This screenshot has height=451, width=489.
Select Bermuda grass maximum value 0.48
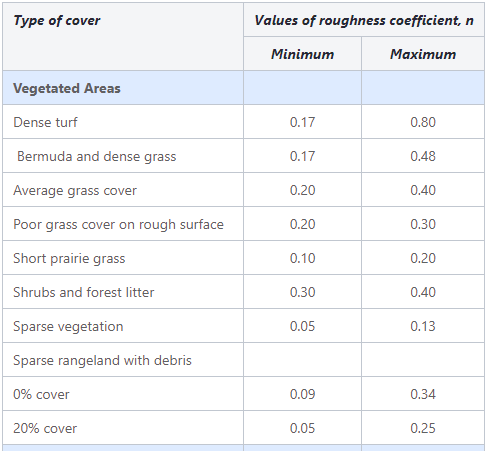pyautogui.click(x=423, y=156)
